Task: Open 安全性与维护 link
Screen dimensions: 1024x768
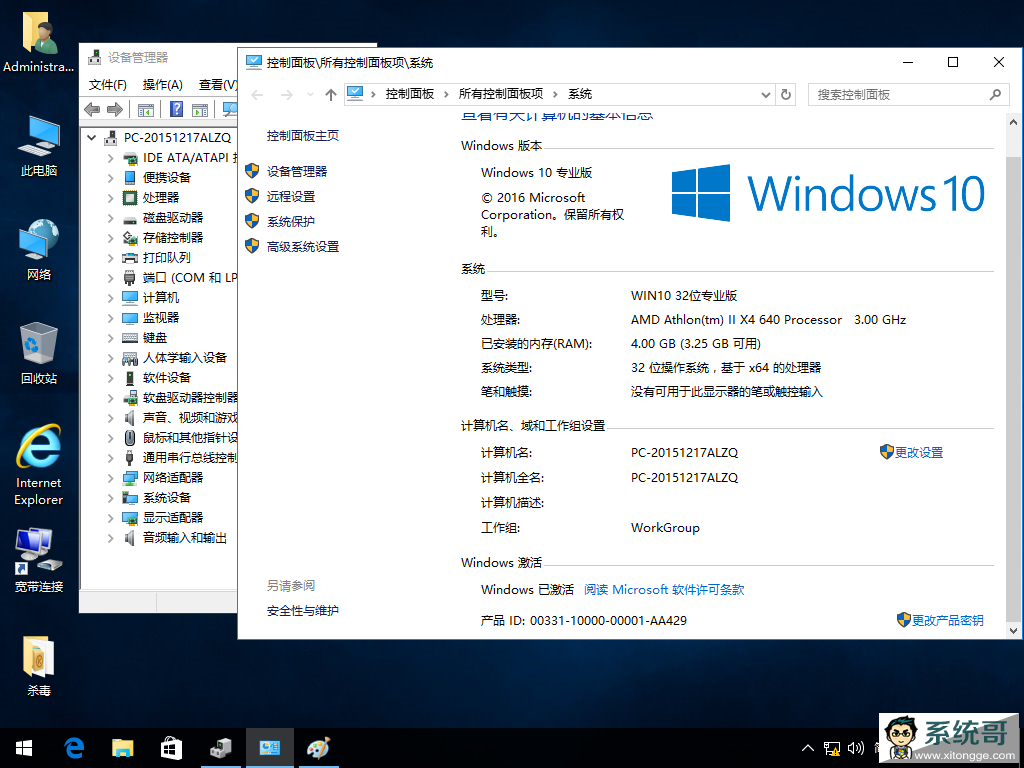Action: 303,611
